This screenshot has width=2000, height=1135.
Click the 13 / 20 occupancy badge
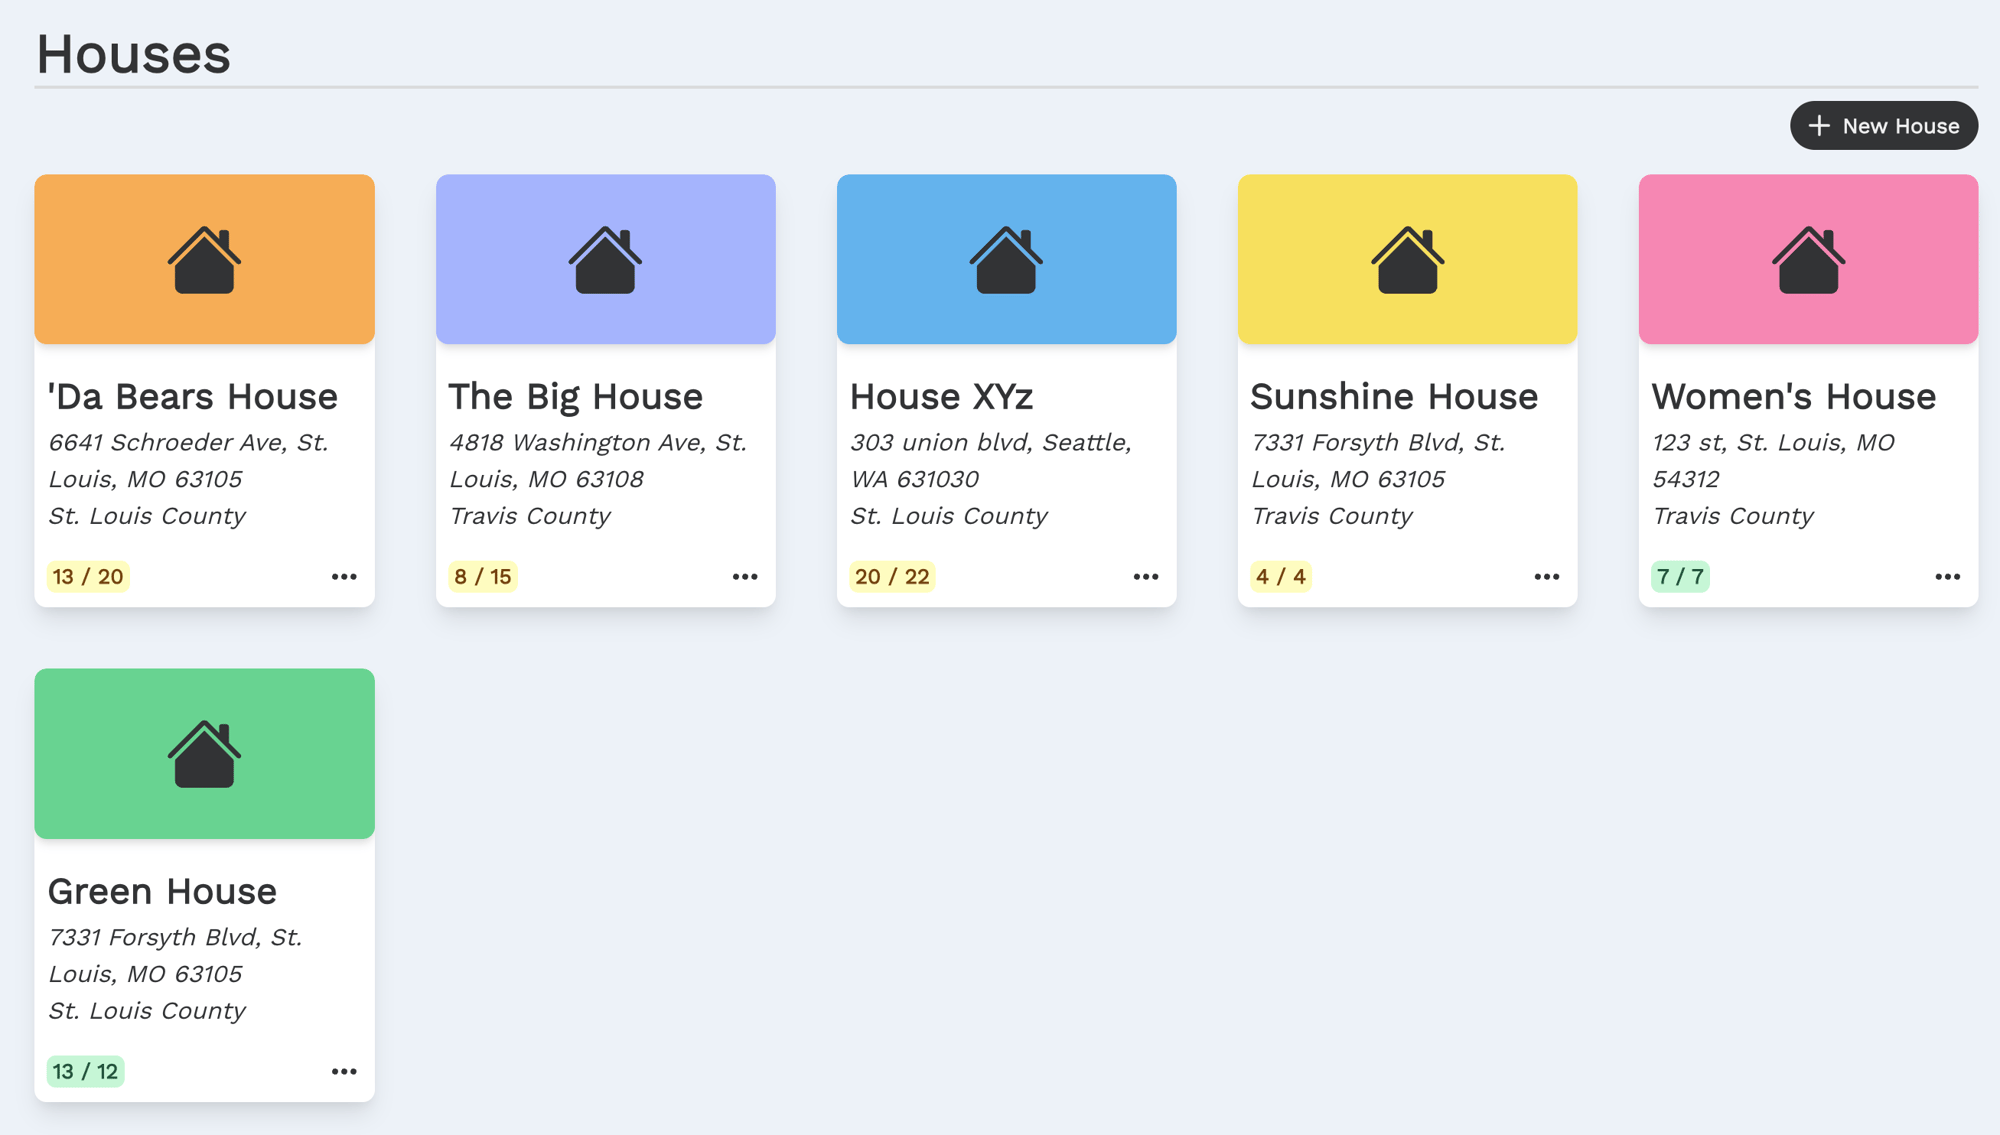tap(88, 577)
